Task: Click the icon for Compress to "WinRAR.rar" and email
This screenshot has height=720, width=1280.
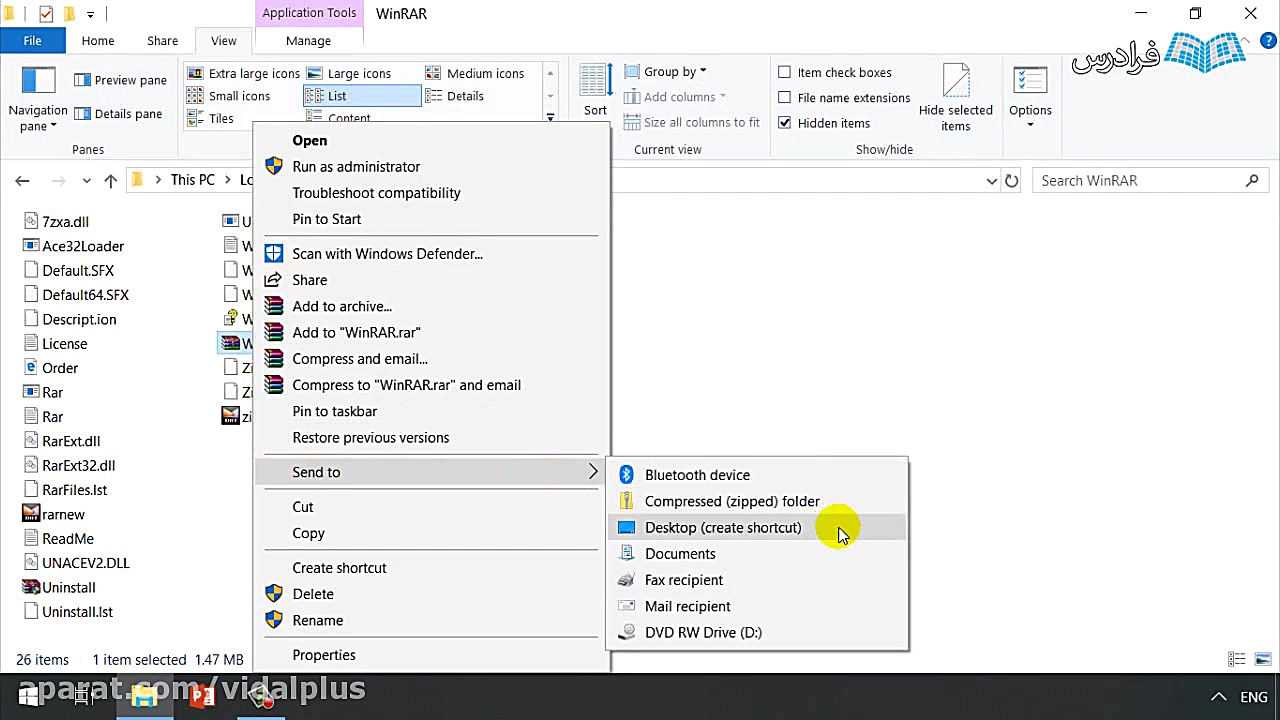Action: [273, 385]
